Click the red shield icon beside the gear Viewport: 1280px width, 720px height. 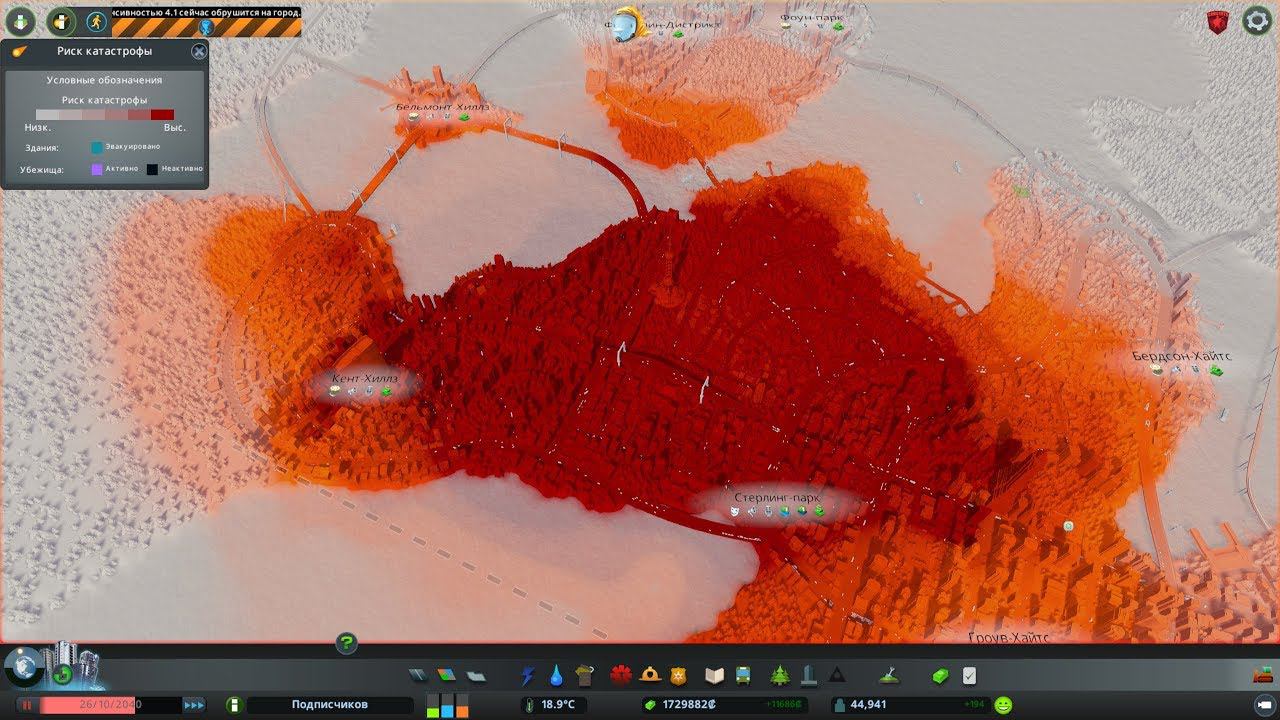point(1218,22)
